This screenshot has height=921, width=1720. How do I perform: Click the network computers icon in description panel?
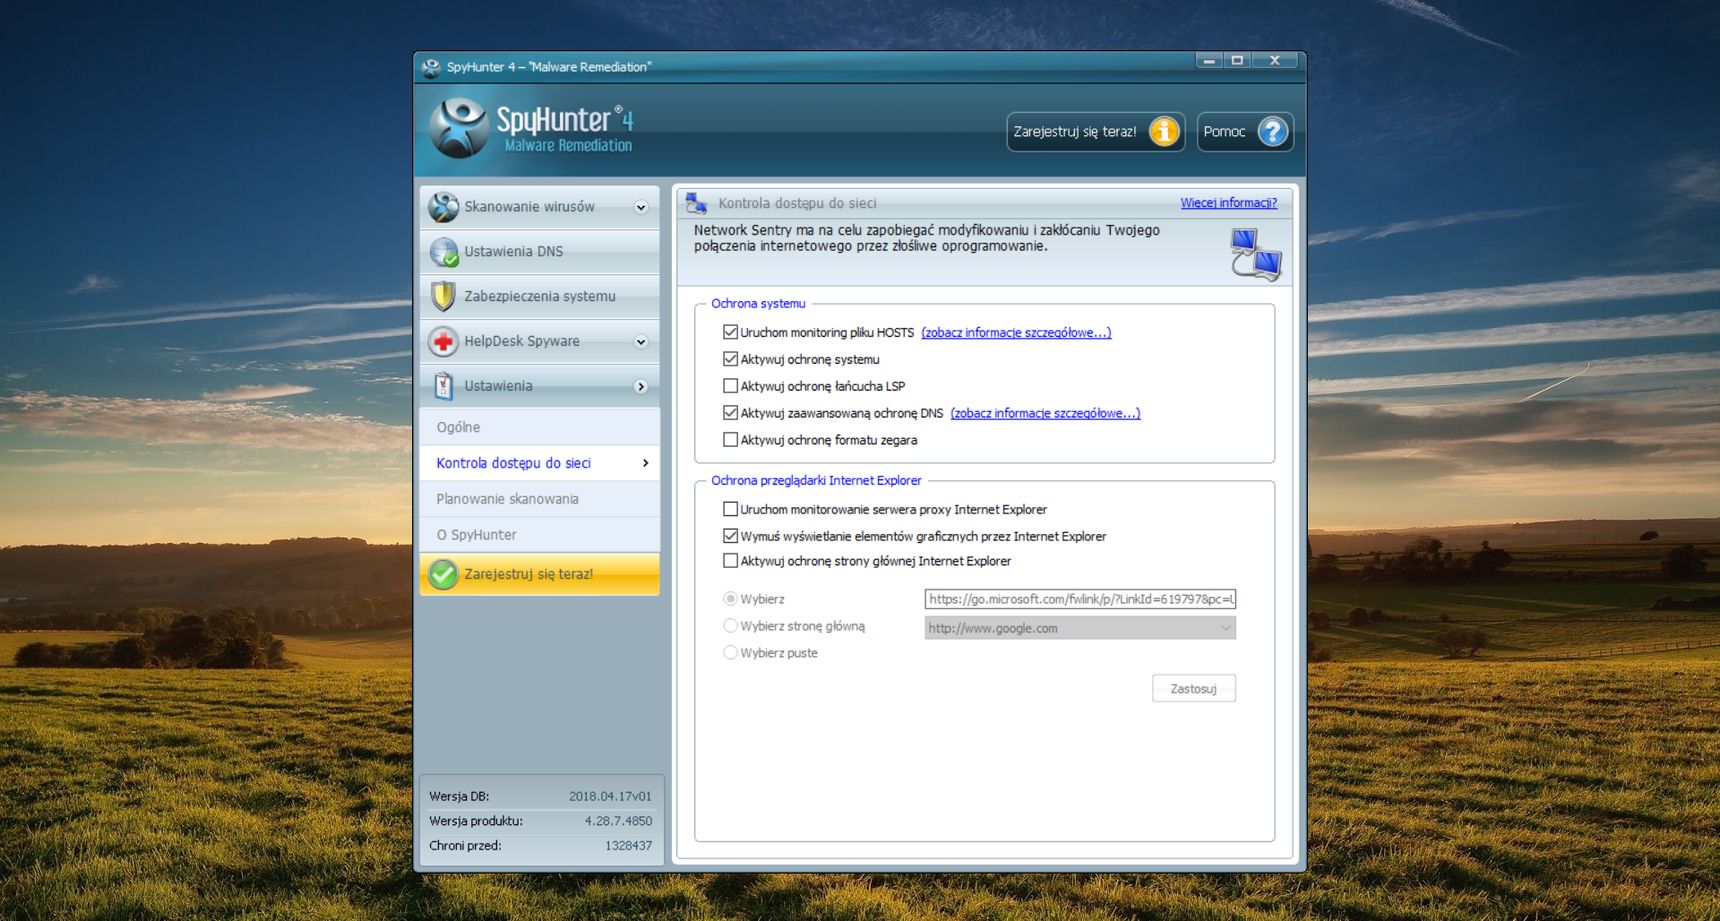point(1255,254)
